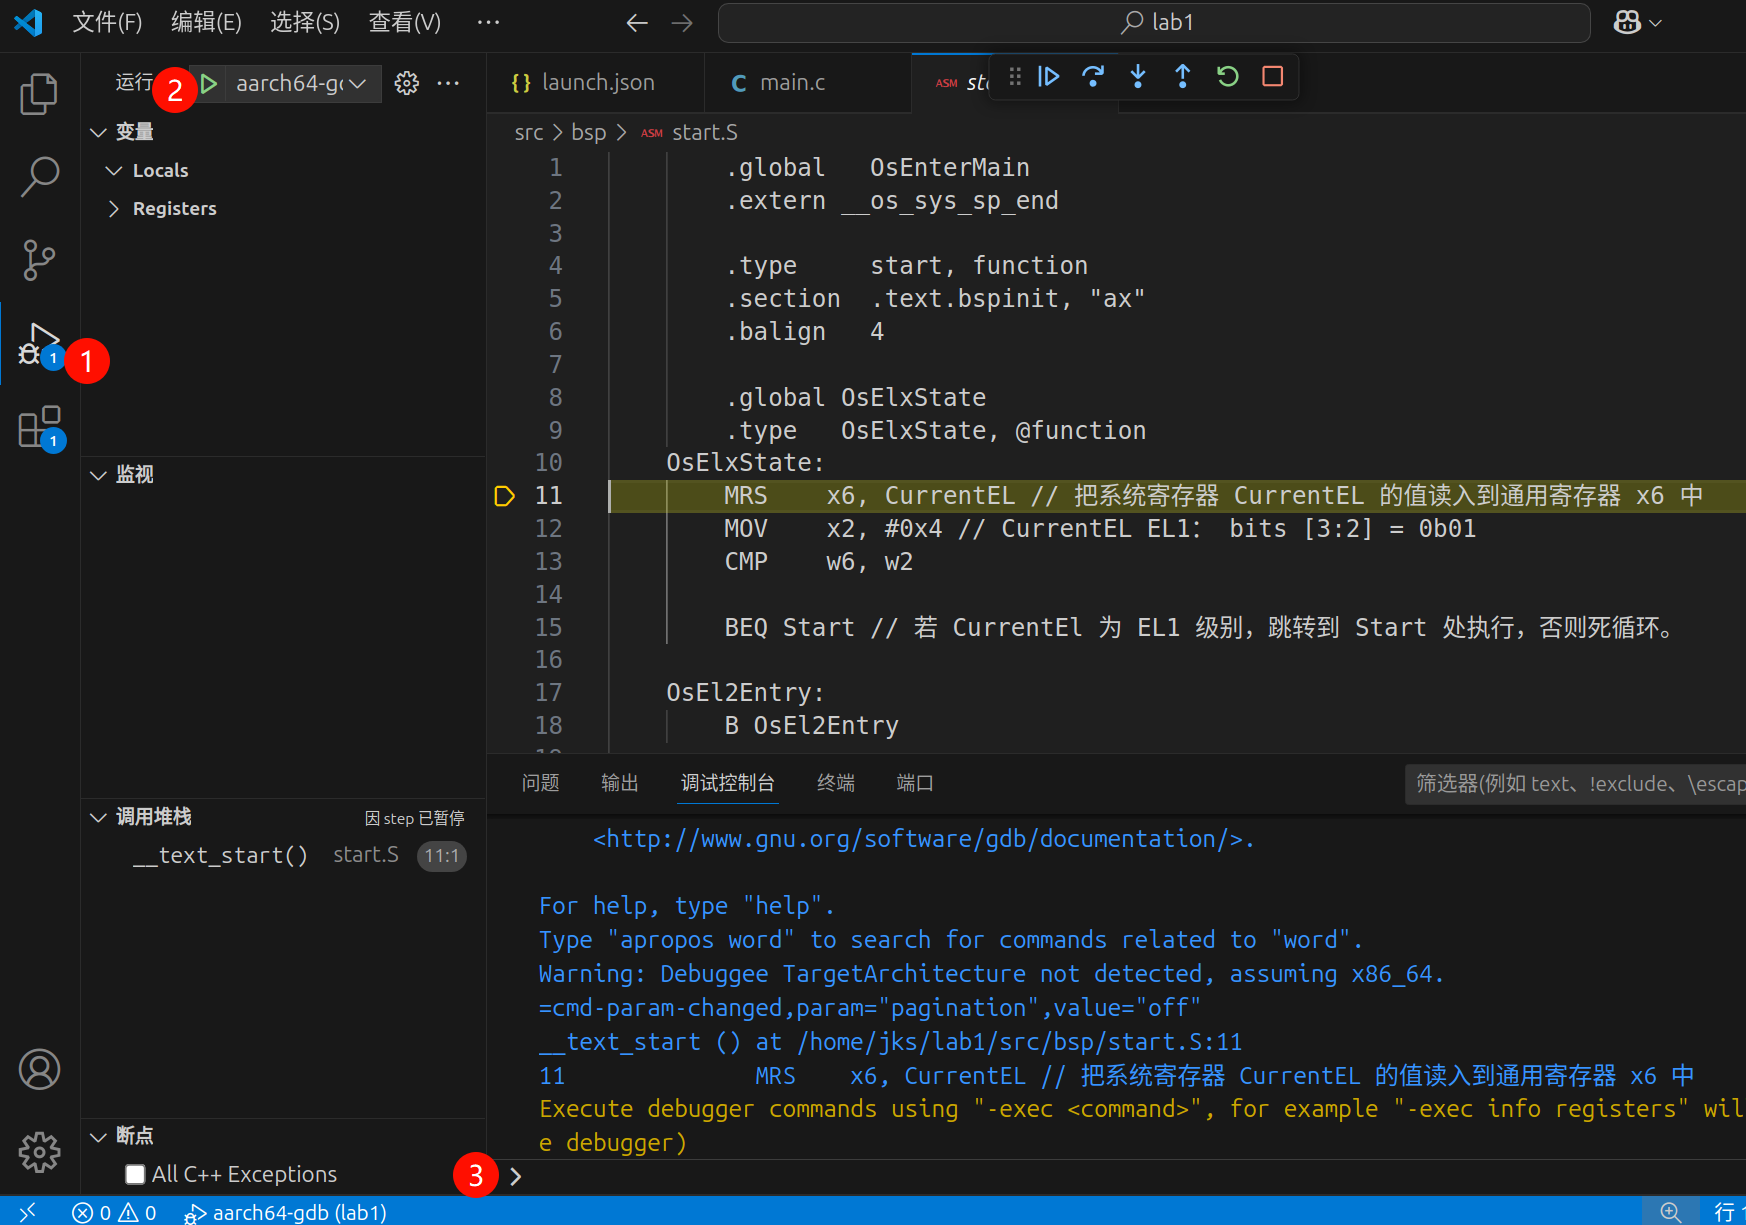Step into the current instruction
Image resolution: width=1746 pixels, height=1225 pixels.
pos(1138,76)
